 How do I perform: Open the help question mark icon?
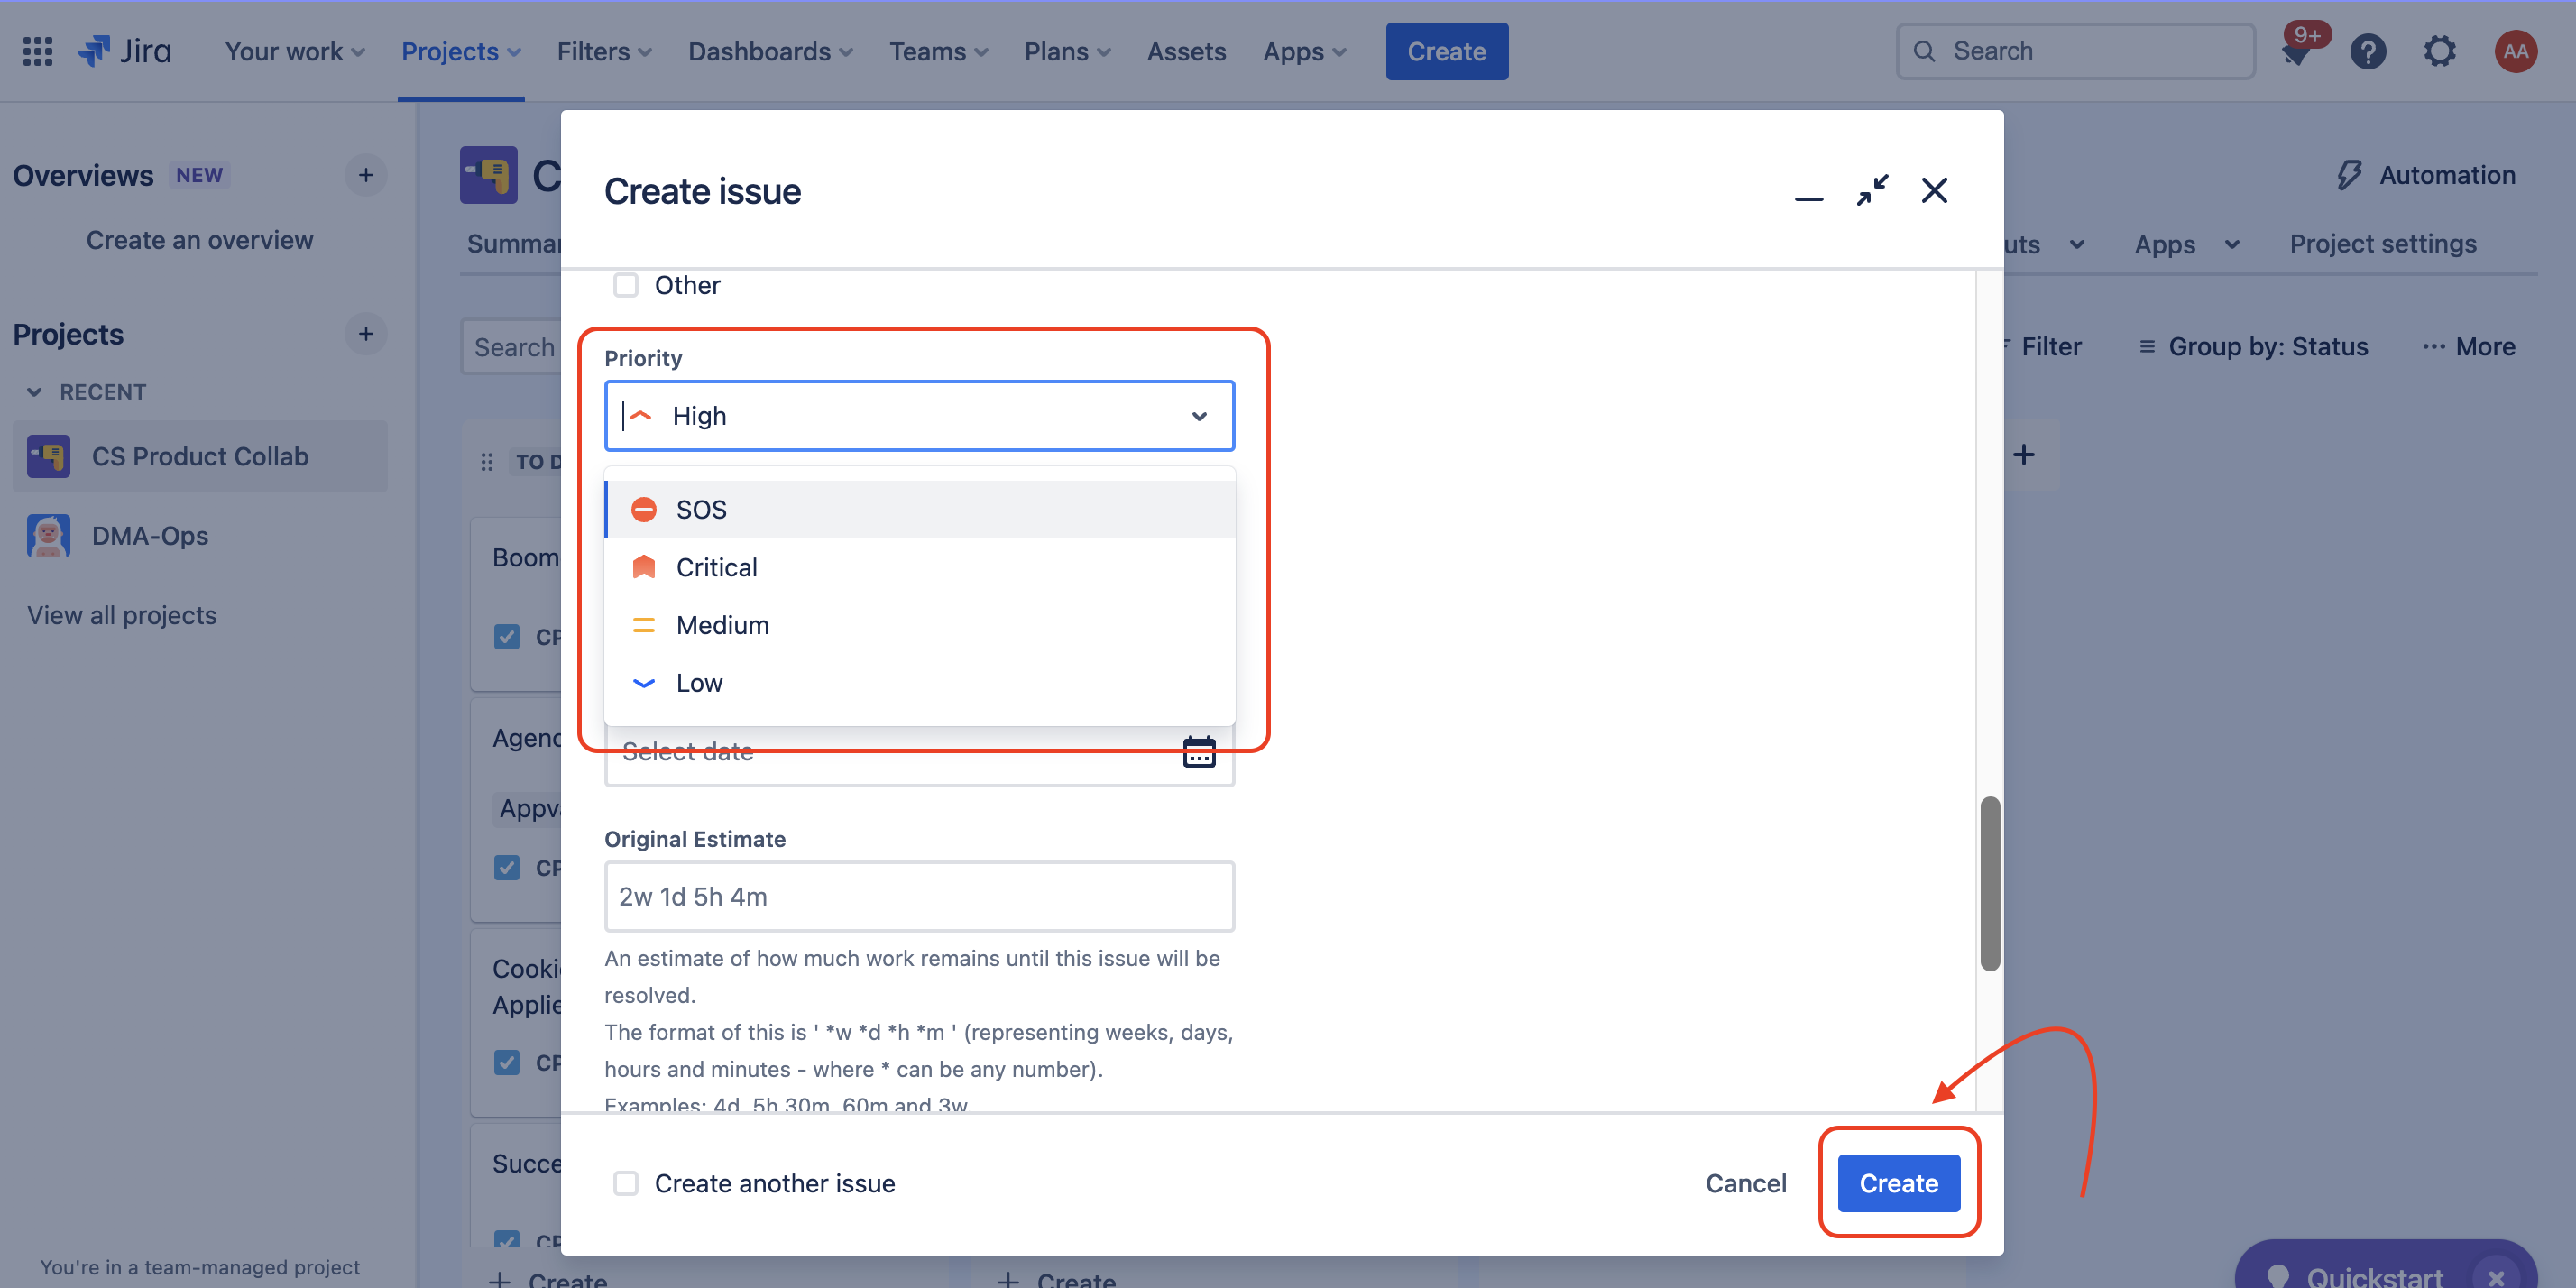tap(2367, 51)
